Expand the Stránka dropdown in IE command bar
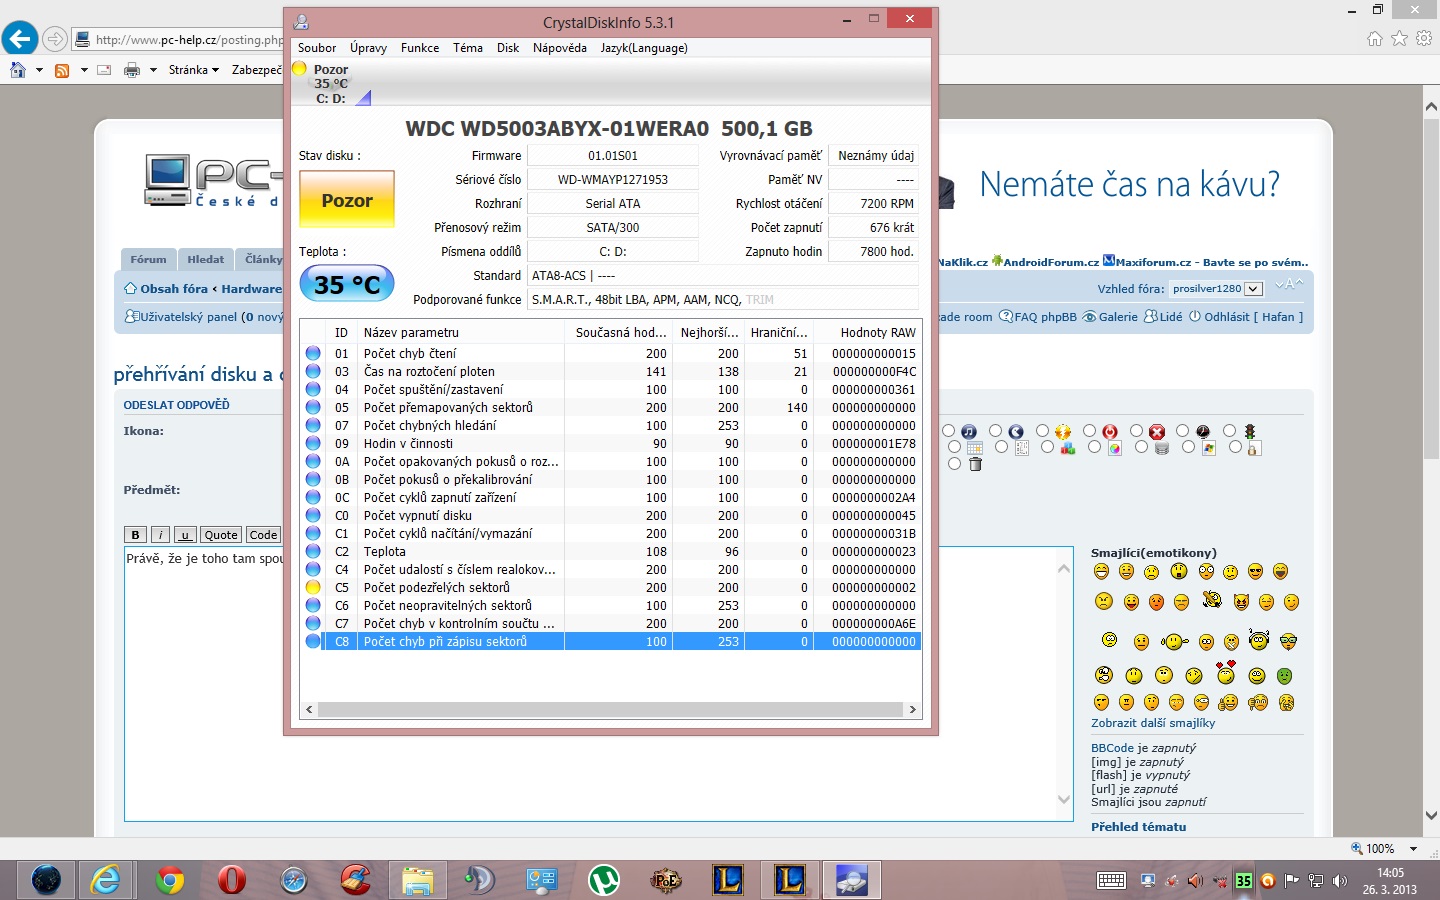 [193, 70]
